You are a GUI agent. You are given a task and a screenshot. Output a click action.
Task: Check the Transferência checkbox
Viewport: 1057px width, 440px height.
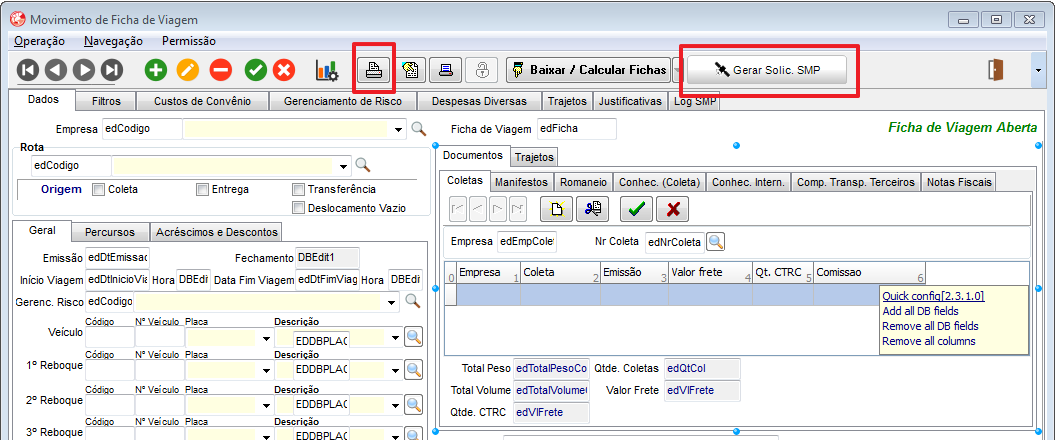299,190
